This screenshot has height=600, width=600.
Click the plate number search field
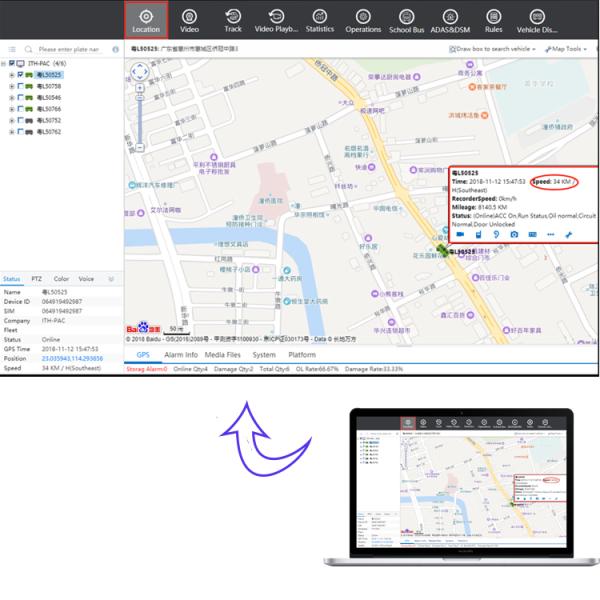70,48
